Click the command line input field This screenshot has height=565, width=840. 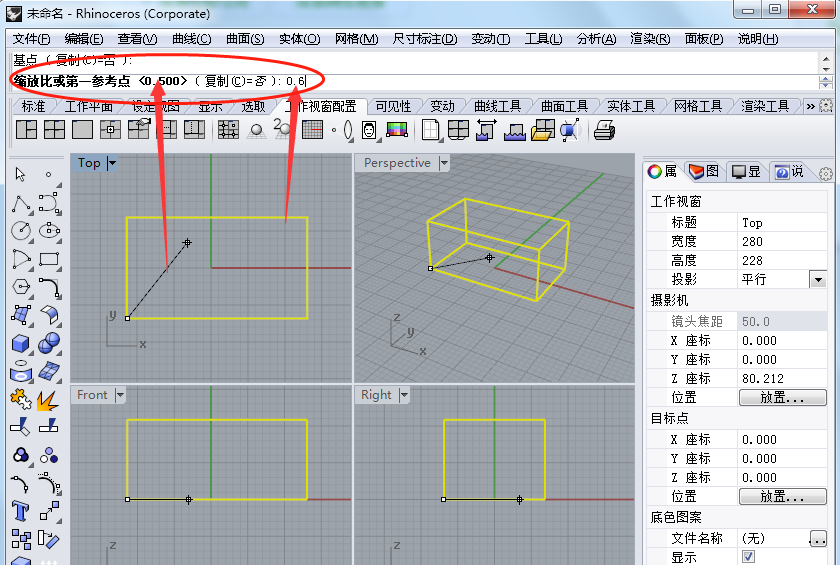coord(414,81)
